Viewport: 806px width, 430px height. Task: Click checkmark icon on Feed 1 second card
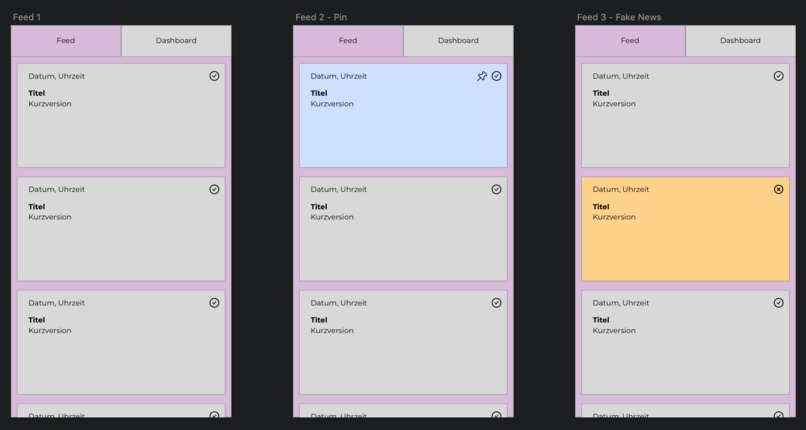[x=214, y=190]
